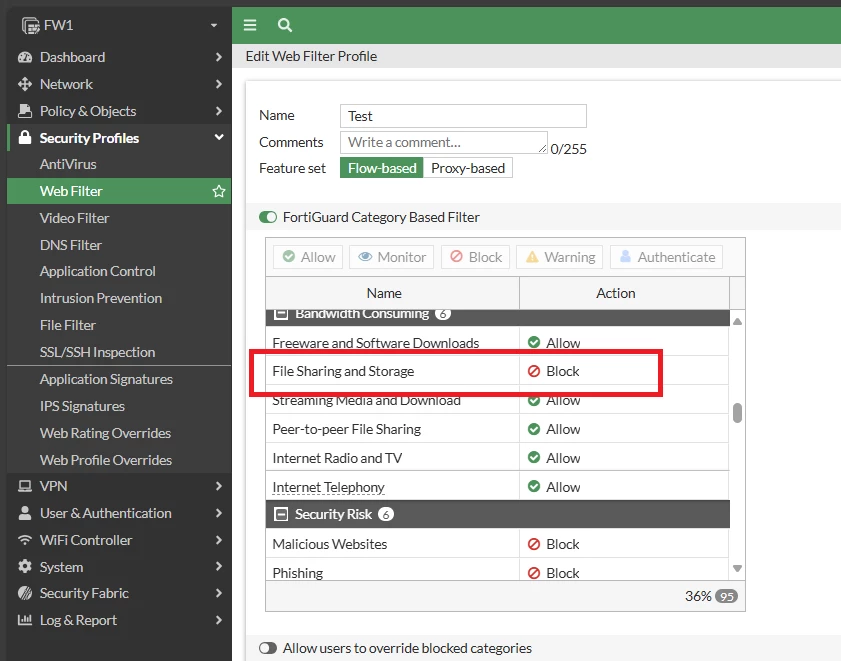Click the block icon on Malicious Websites row
Screen dimensions: 841x661
pyautogui.click(x=534, y=544)
